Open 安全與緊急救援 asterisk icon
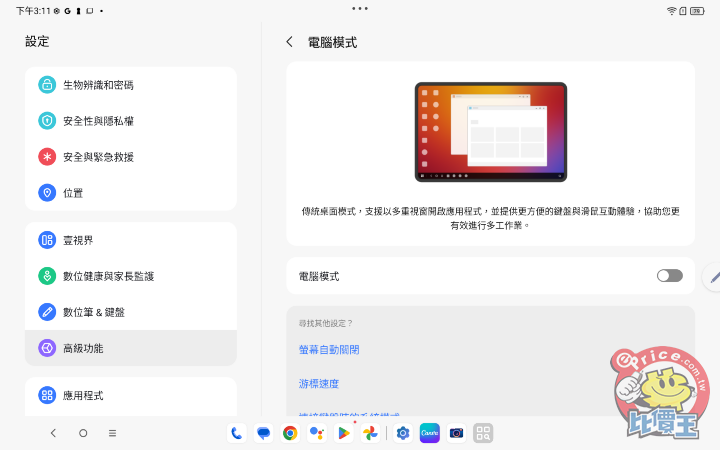Image resolution: width=720 pixels, height=450 pixels. tap(47, 157)
